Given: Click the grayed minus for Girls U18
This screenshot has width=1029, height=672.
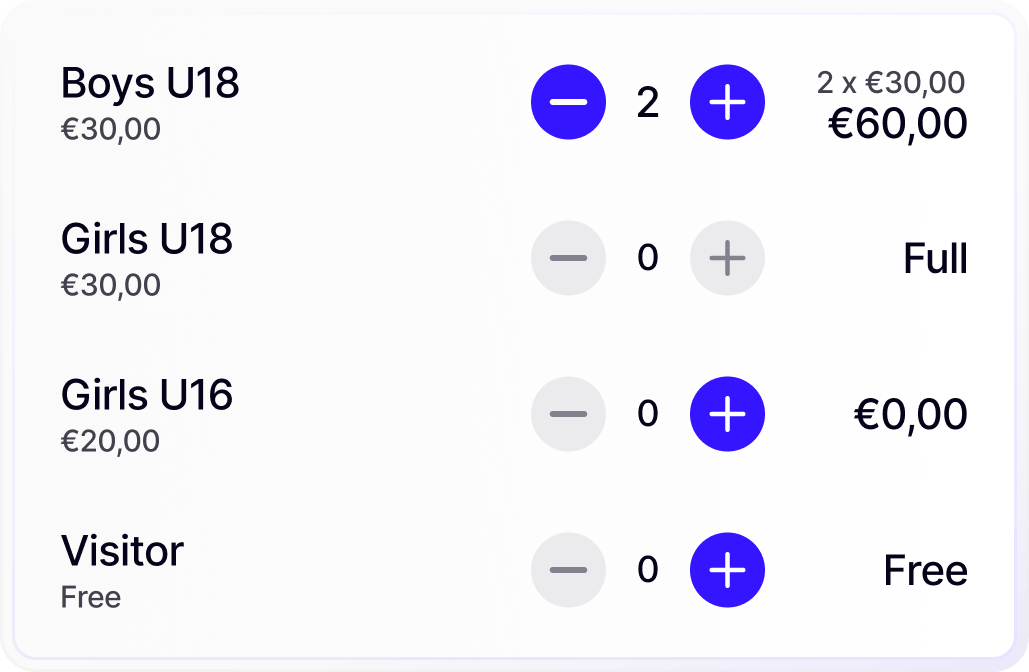Looking at the screenshot, I should 568,258.
